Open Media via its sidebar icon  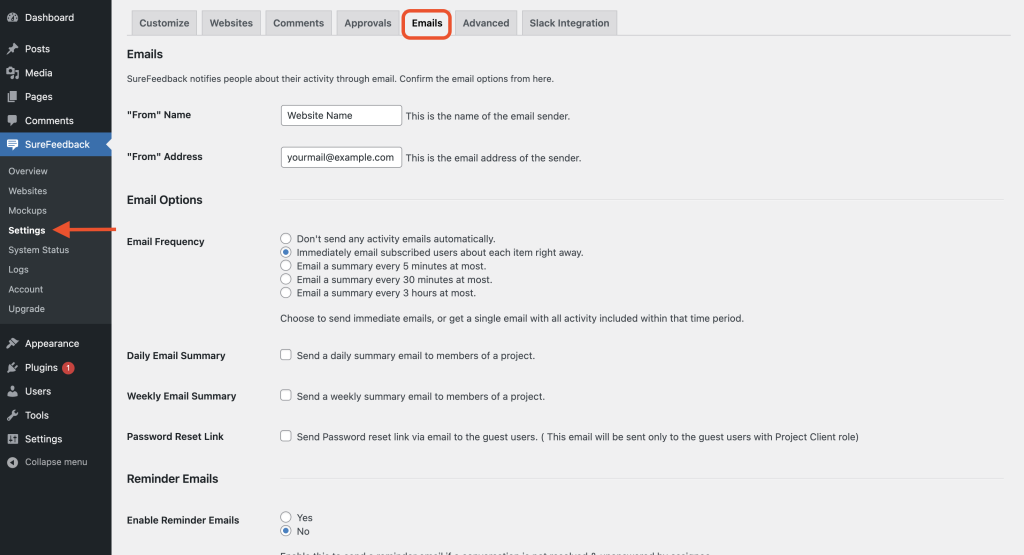[x=12, y=73]
